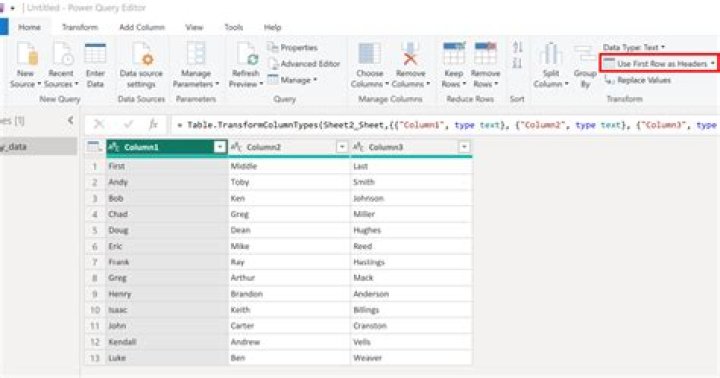Switch to the Add Column tab
The width and height of the screenshot is (720, 378).
click(x=142, y=27)
